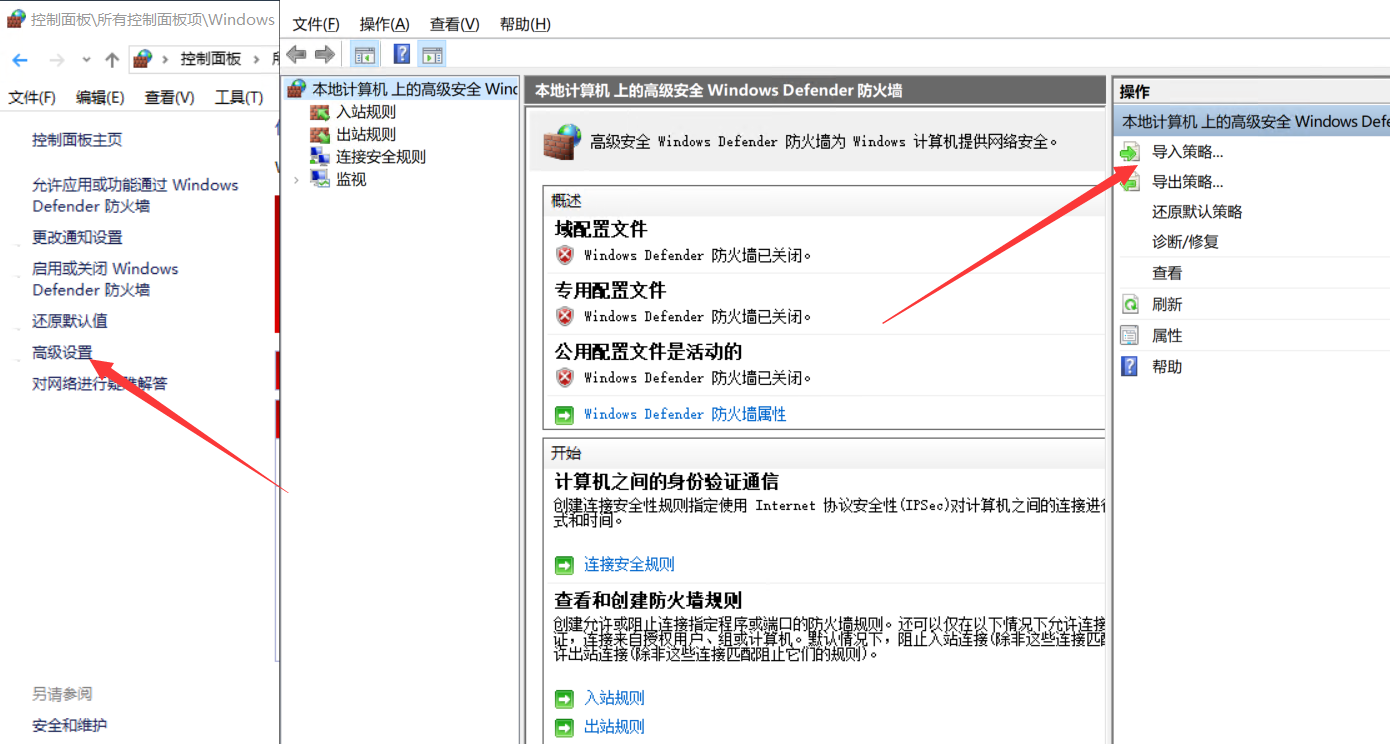This screenshot has height=744, width=1390.
Task: Click the 计算机之间的身份验证通信 heading
Action: 667,481
